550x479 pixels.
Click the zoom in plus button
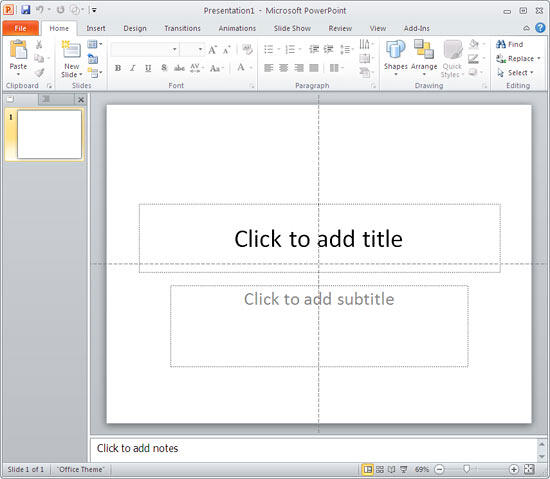[x=514, y=469]
